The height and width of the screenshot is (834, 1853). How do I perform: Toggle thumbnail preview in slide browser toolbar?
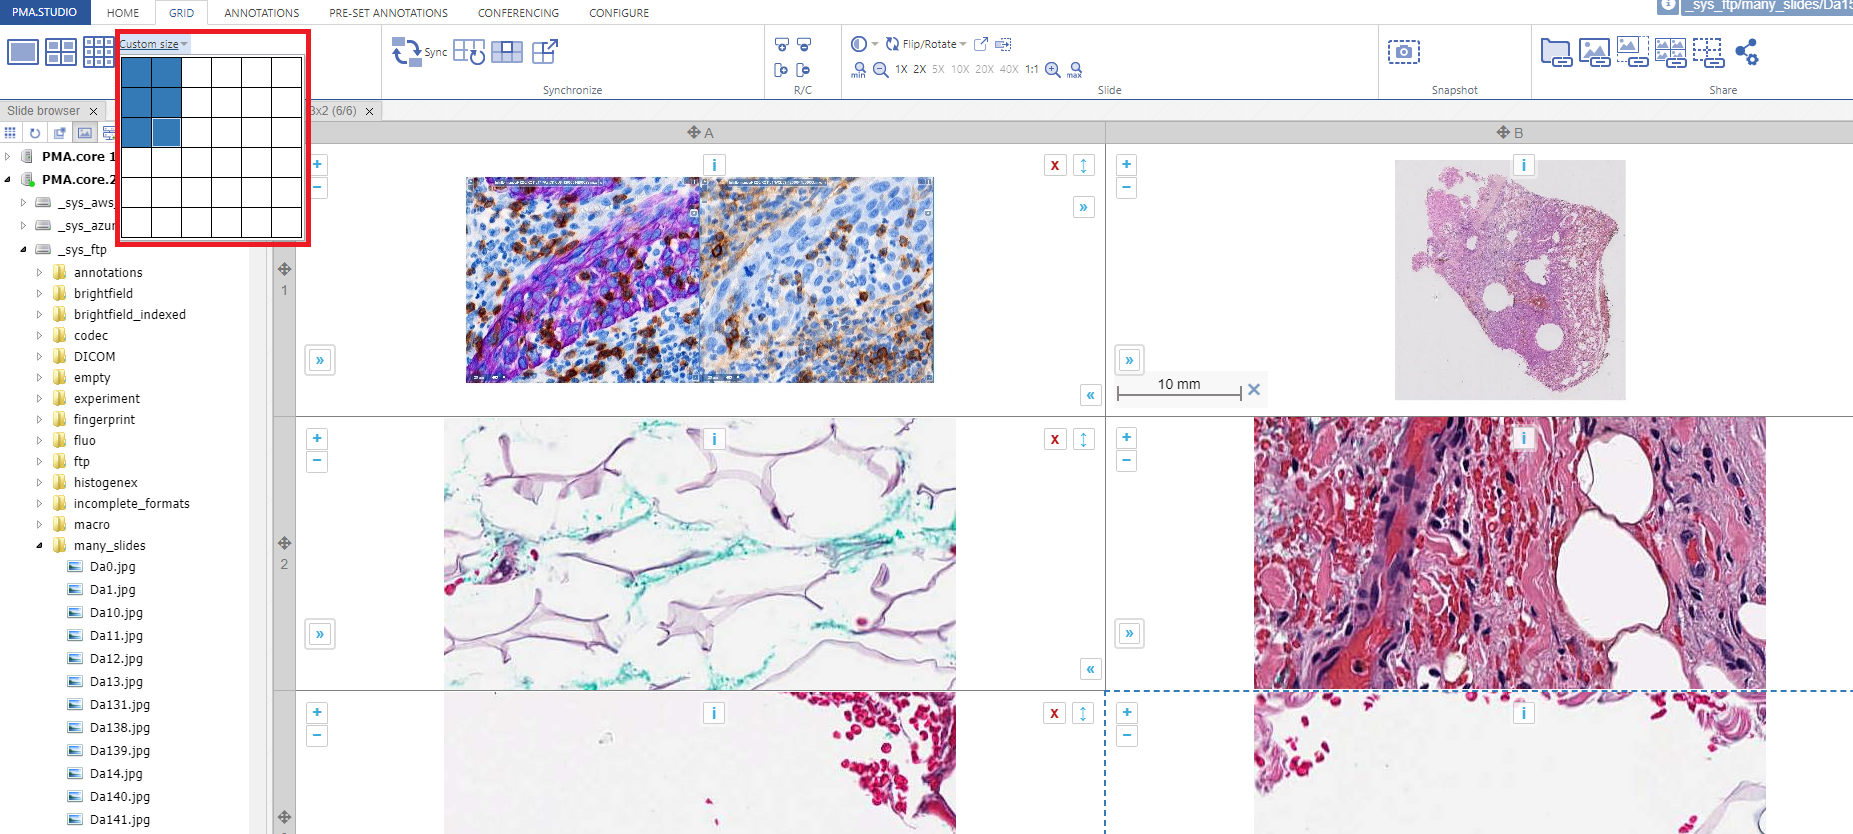pos(85,133)
